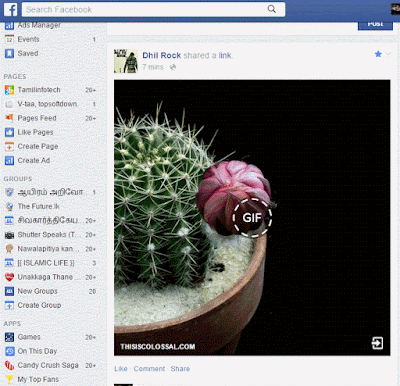This screenshot has height=386, width=400.
Task: Click the blue star on Dhil Rock's post
Action: tap(378, 54)
